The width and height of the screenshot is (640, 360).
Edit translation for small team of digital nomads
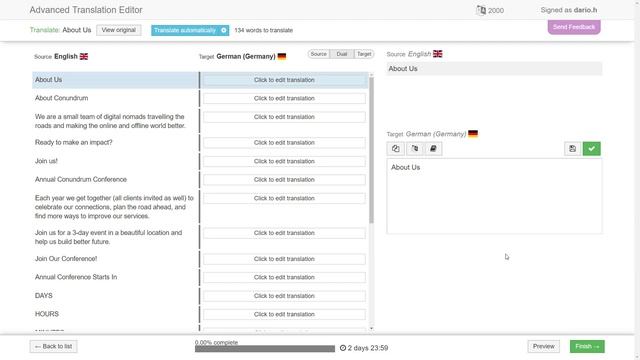[x=284, y=117]
